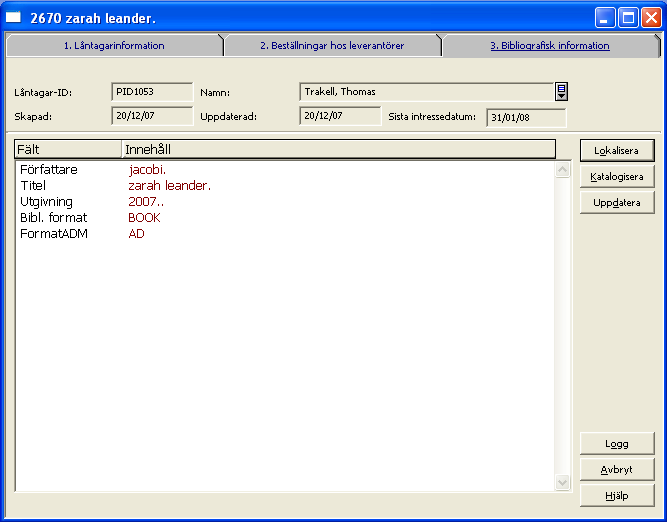This screenshot has height=522, width=667.
Task: Maximize the zarah leander window
Action: (628, 17)
